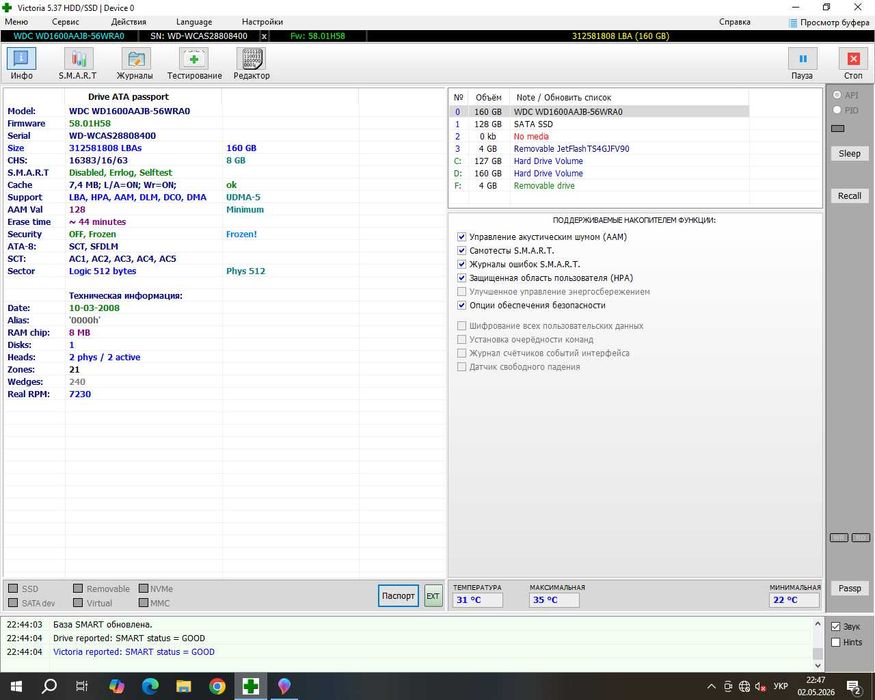
Task: Click the volume tray icon
Action: coord(760,687)
